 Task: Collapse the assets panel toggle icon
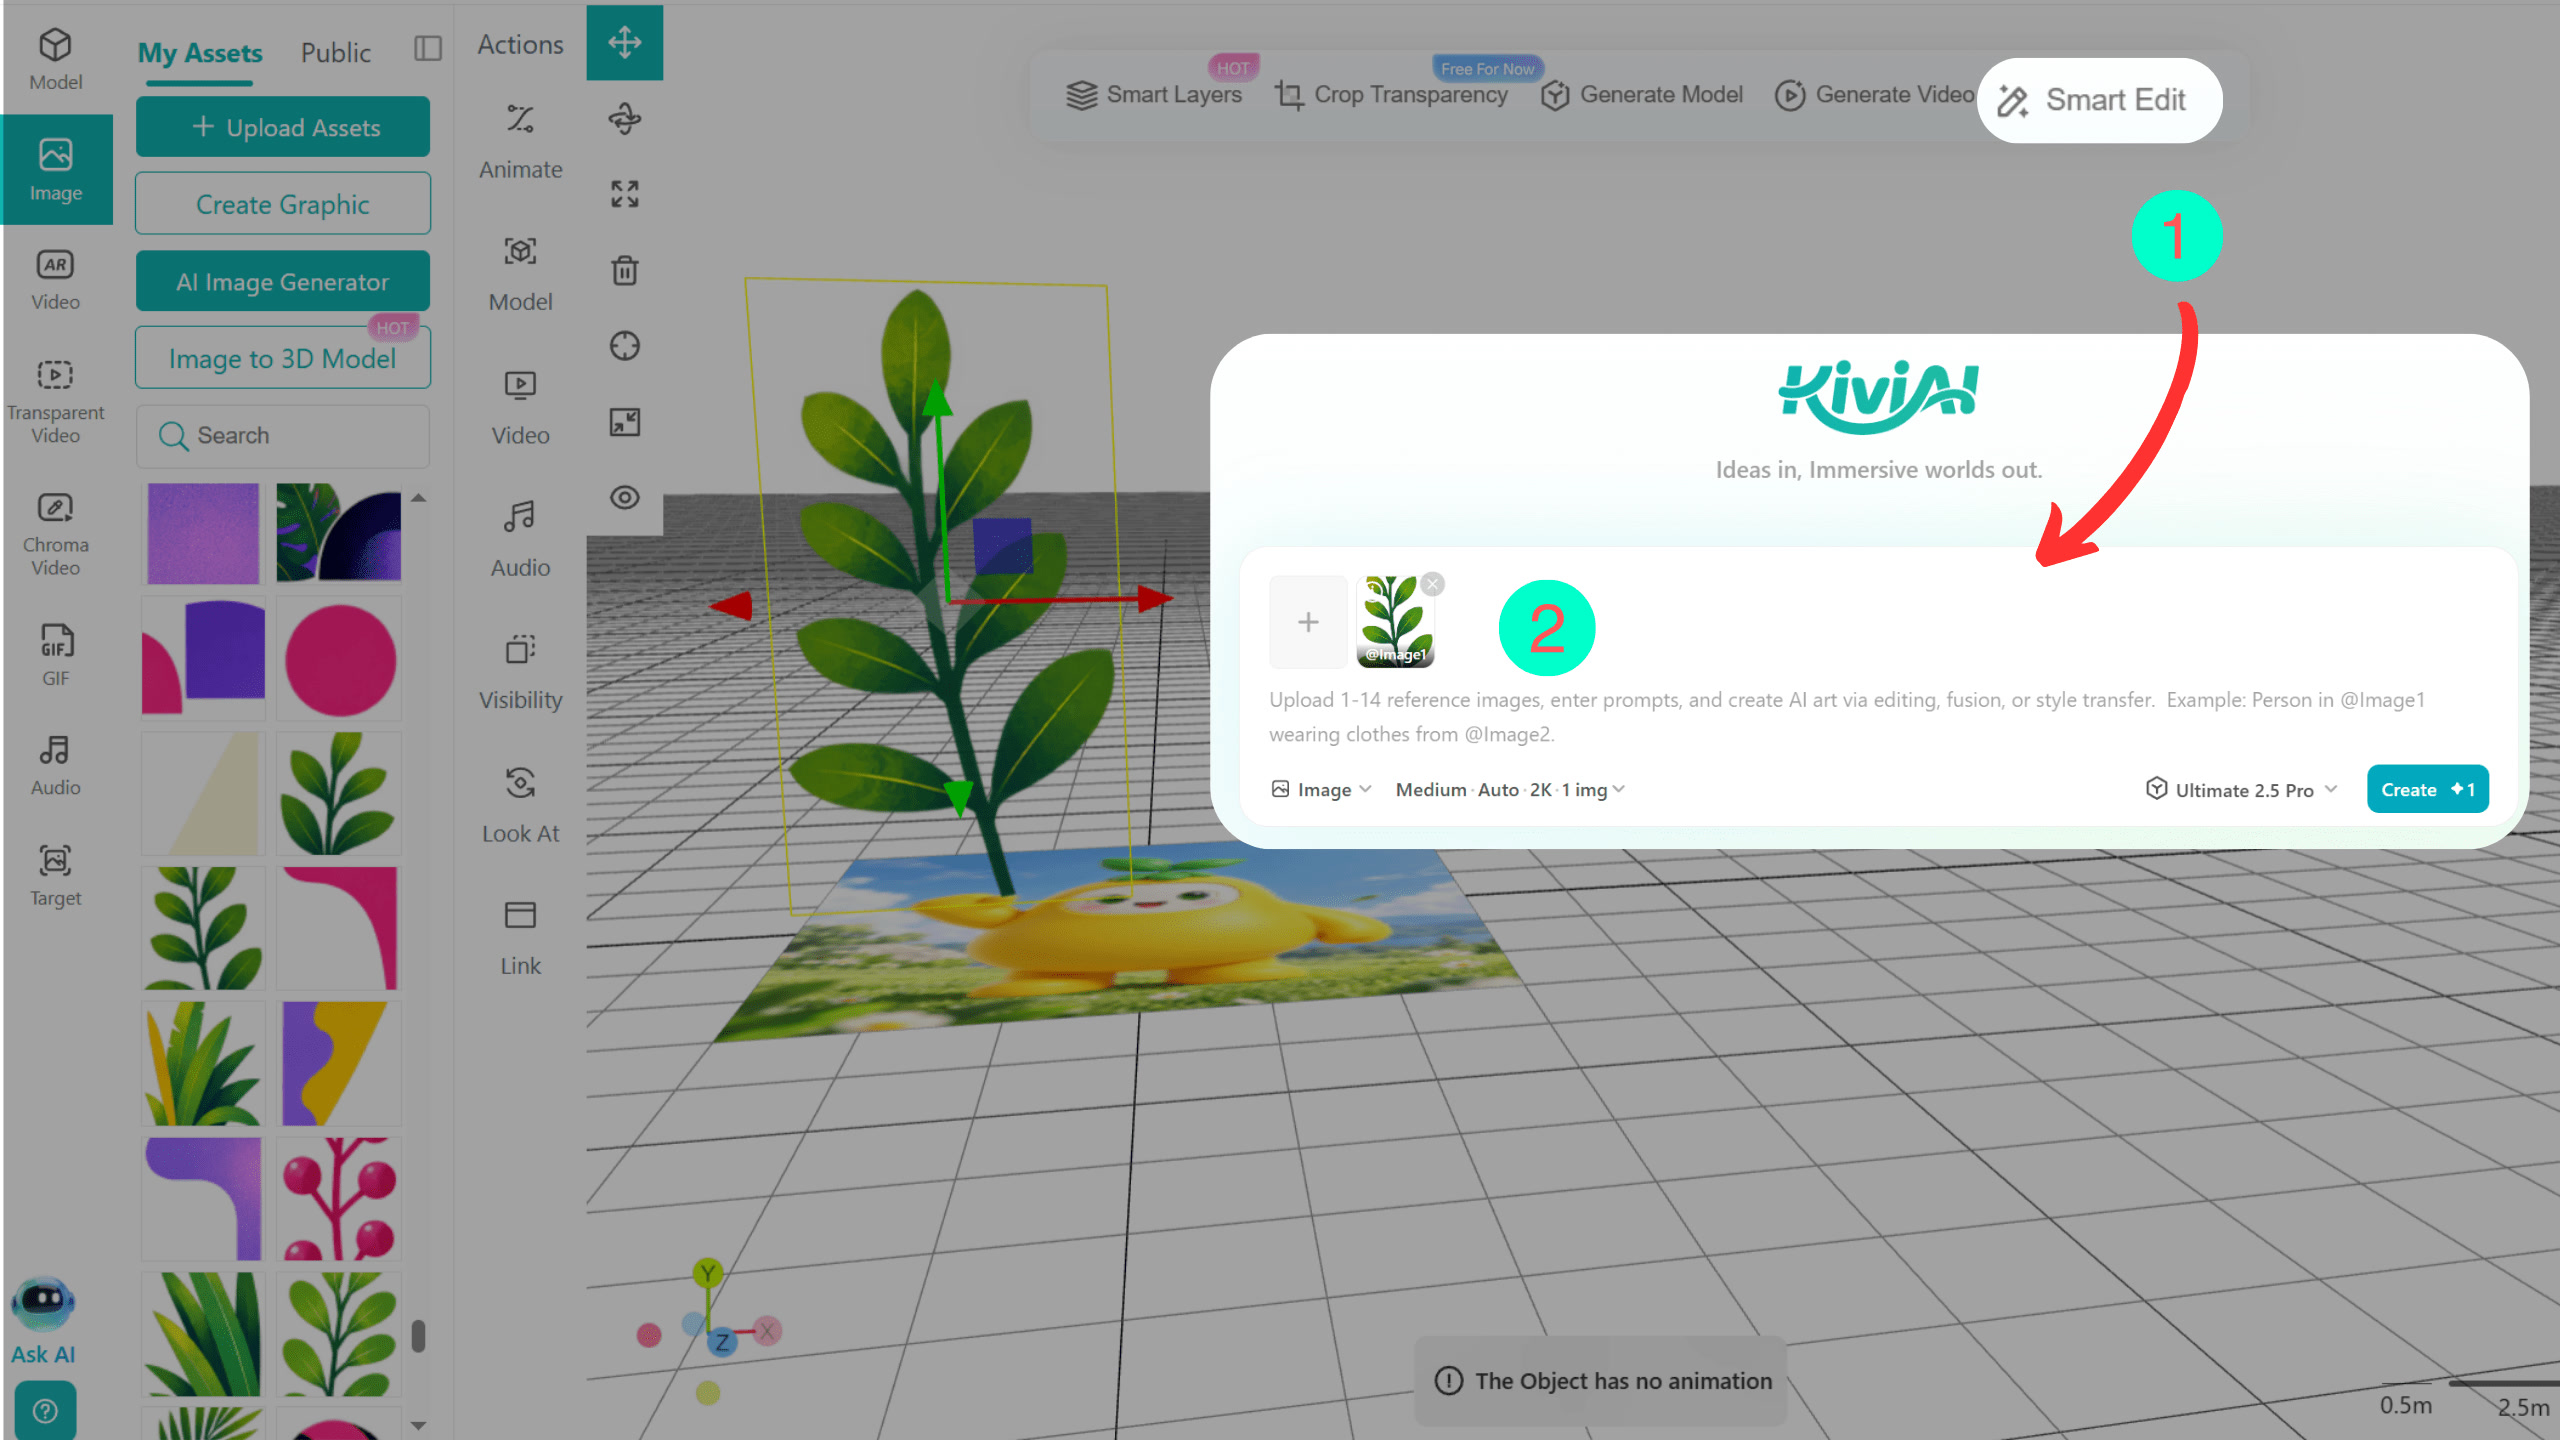[x=428, y=49]
